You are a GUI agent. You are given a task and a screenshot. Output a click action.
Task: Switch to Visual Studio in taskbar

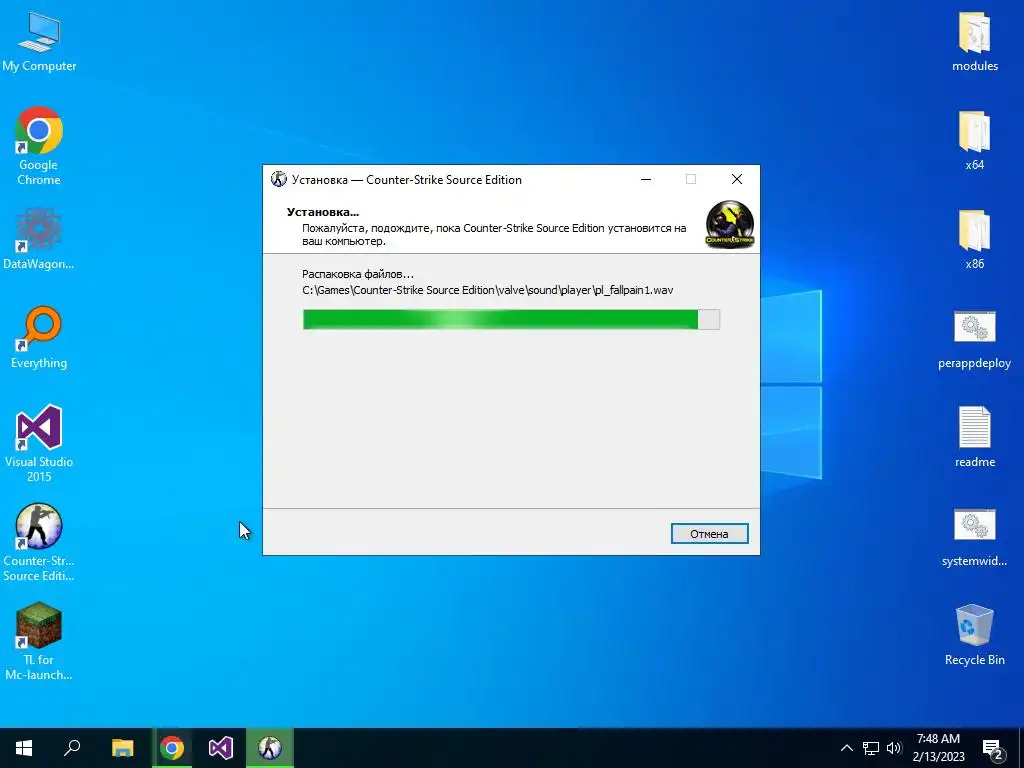point(221,748)
